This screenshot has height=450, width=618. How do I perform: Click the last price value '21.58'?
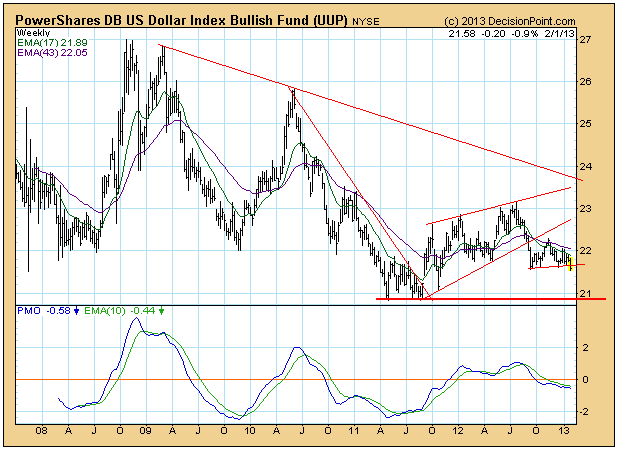pyautogui.click(x=462, y=33)
